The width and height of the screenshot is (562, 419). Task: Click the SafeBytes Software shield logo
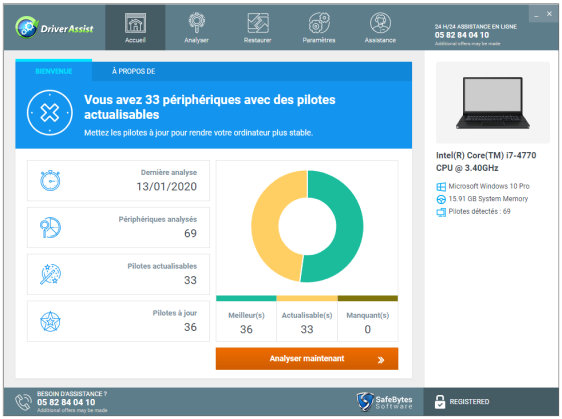365,401
